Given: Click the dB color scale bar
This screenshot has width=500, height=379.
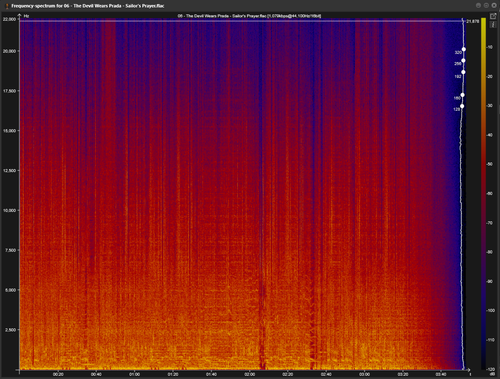Looking at the screenshot, I should (483, 194).
